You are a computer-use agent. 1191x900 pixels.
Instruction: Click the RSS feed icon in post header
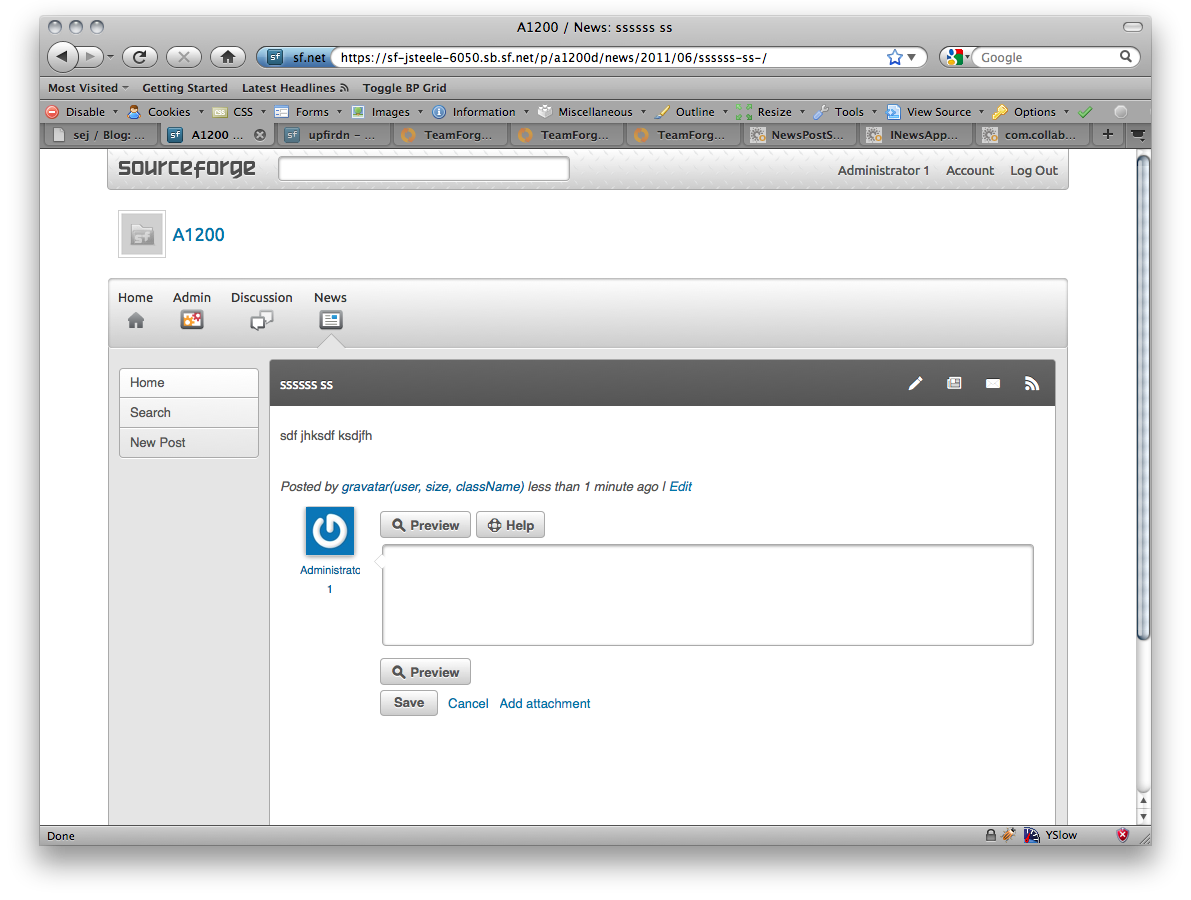(1032, 384)
